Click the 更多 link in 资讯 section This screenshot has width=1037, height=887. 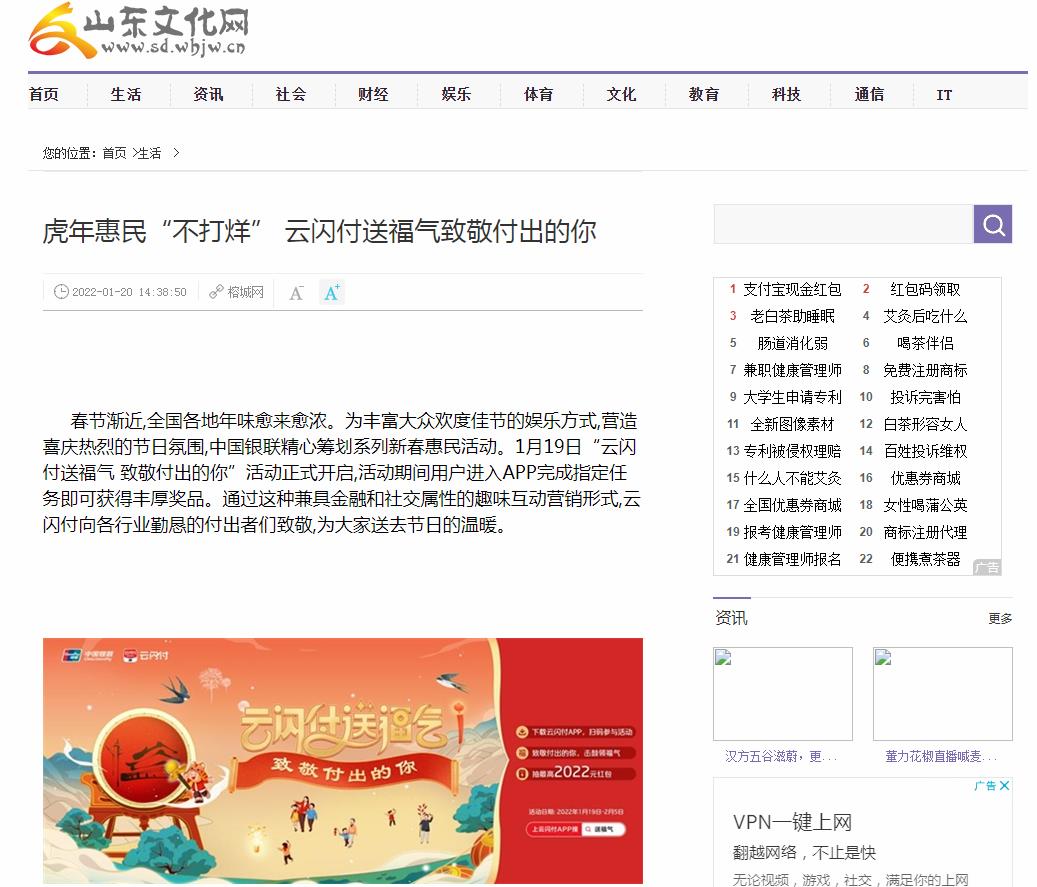click(1000, 618)
